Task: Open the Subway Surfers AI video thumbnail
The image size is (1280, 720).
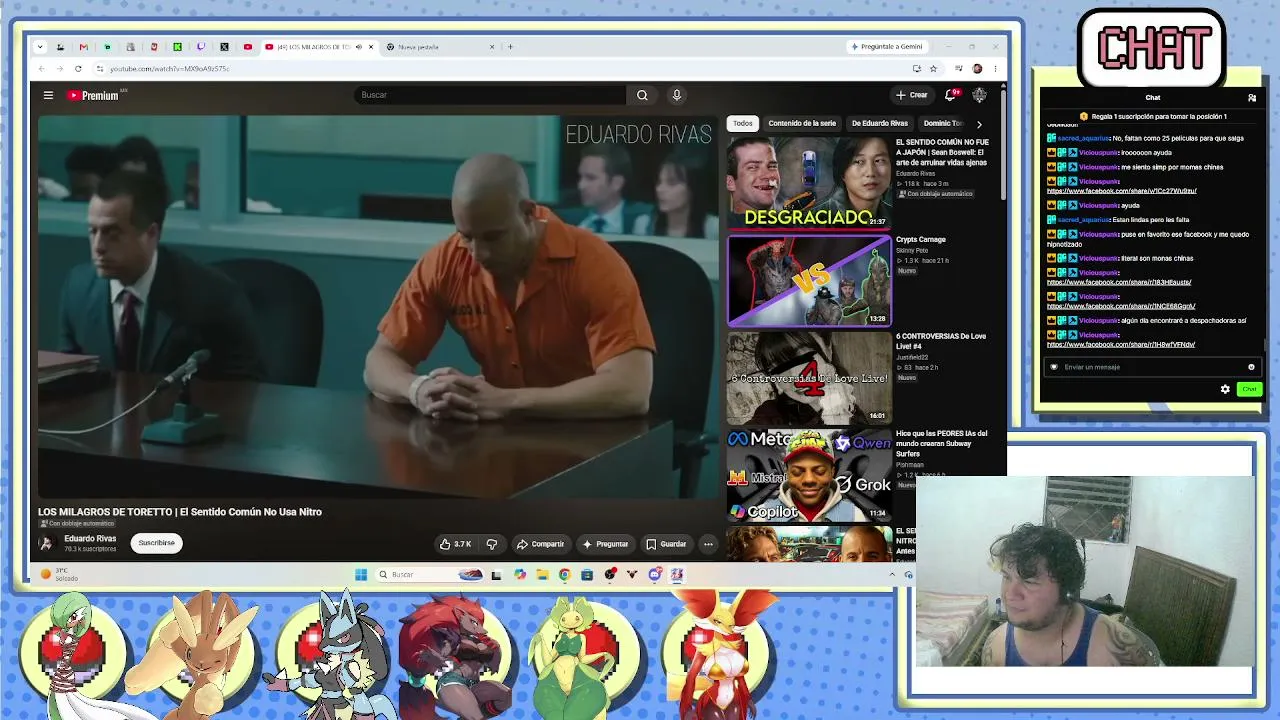Action: point(808,476)
